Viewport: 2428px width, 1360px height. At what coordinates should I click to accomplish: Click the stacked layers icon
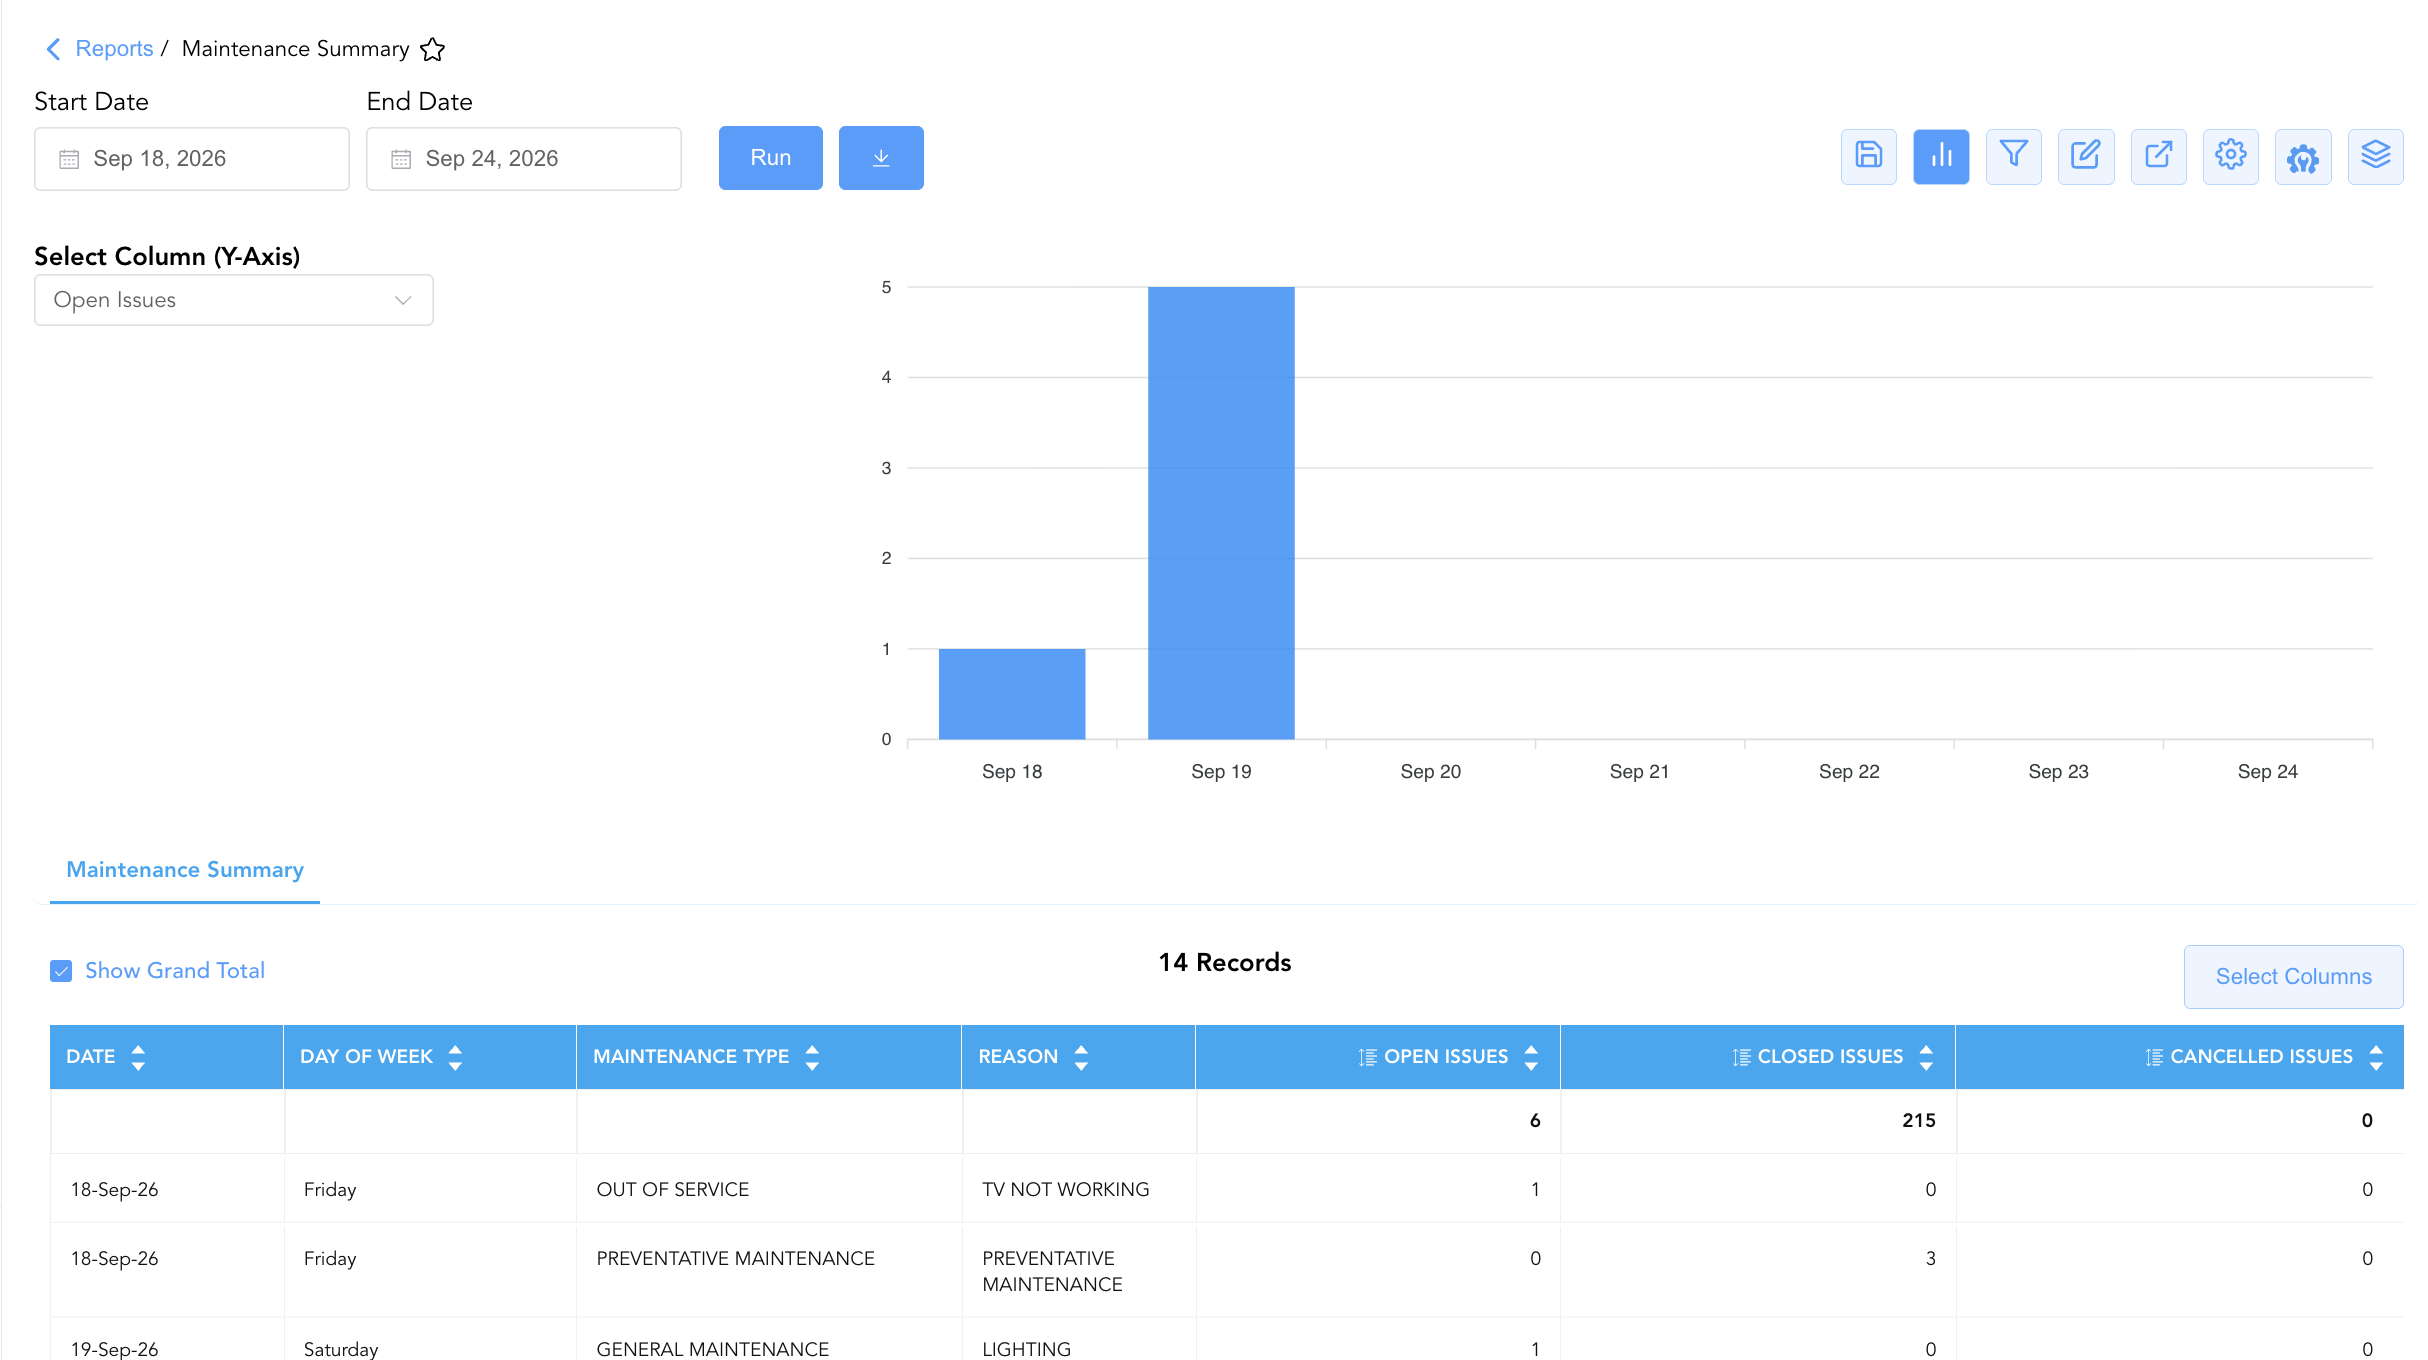pyautogui.click(x=2375, y=156)
